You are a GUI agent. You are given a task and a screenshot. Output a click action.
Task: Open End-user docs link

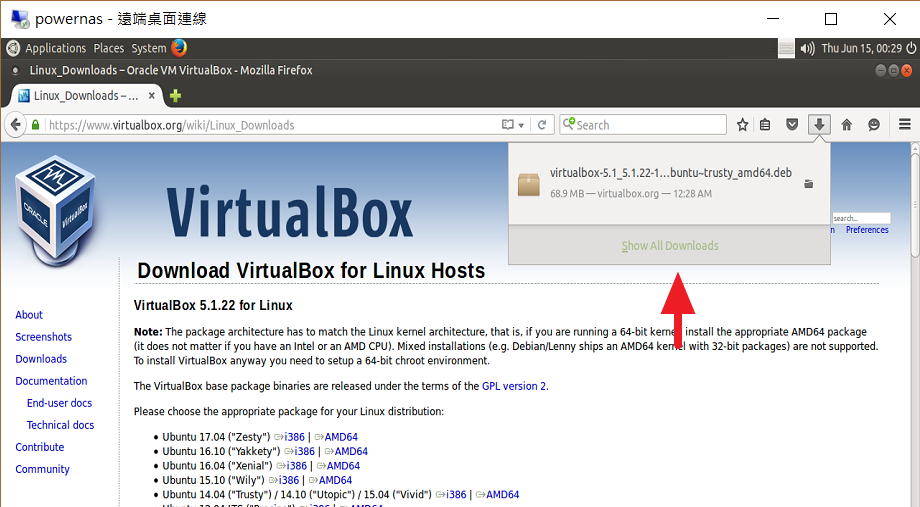tap(59, 403)
